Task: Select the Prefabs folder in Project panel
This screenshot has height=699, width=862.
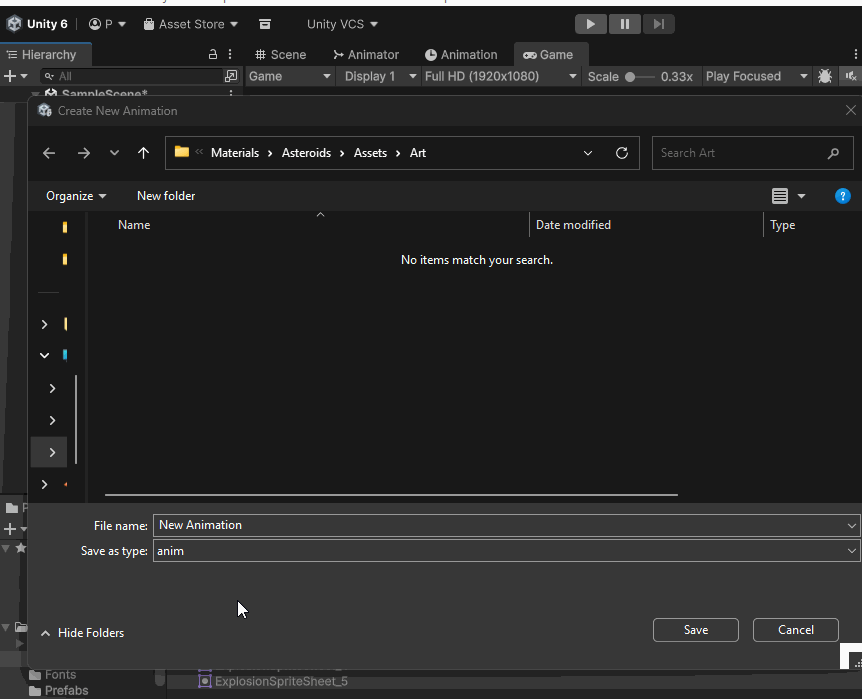Action: [59, 691]
